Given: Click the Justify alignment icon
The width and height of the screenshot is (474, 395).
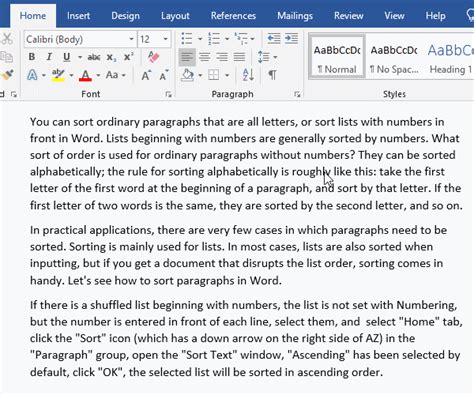Looking at the screenshot, I should (x=239, y=57).
